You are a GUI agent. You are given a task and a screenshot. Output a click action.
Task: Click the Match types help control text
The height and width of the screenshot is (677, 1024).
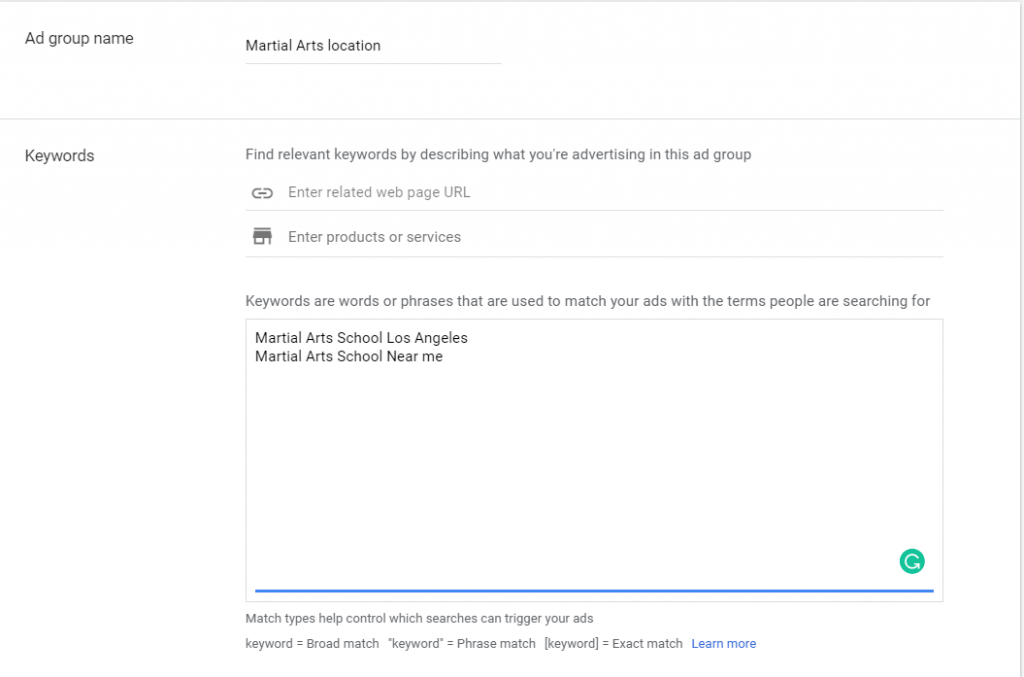coord(419,618)
